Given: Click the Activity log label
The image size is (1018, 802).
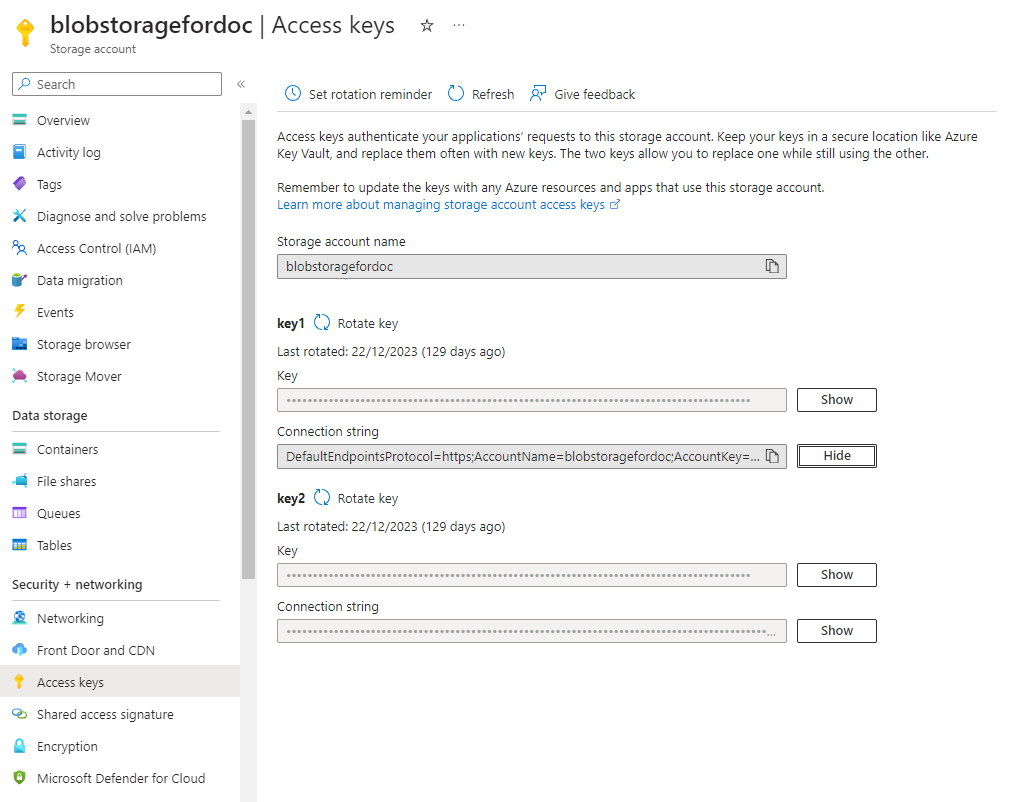Looking at the screenshot, I should [69, 153].
